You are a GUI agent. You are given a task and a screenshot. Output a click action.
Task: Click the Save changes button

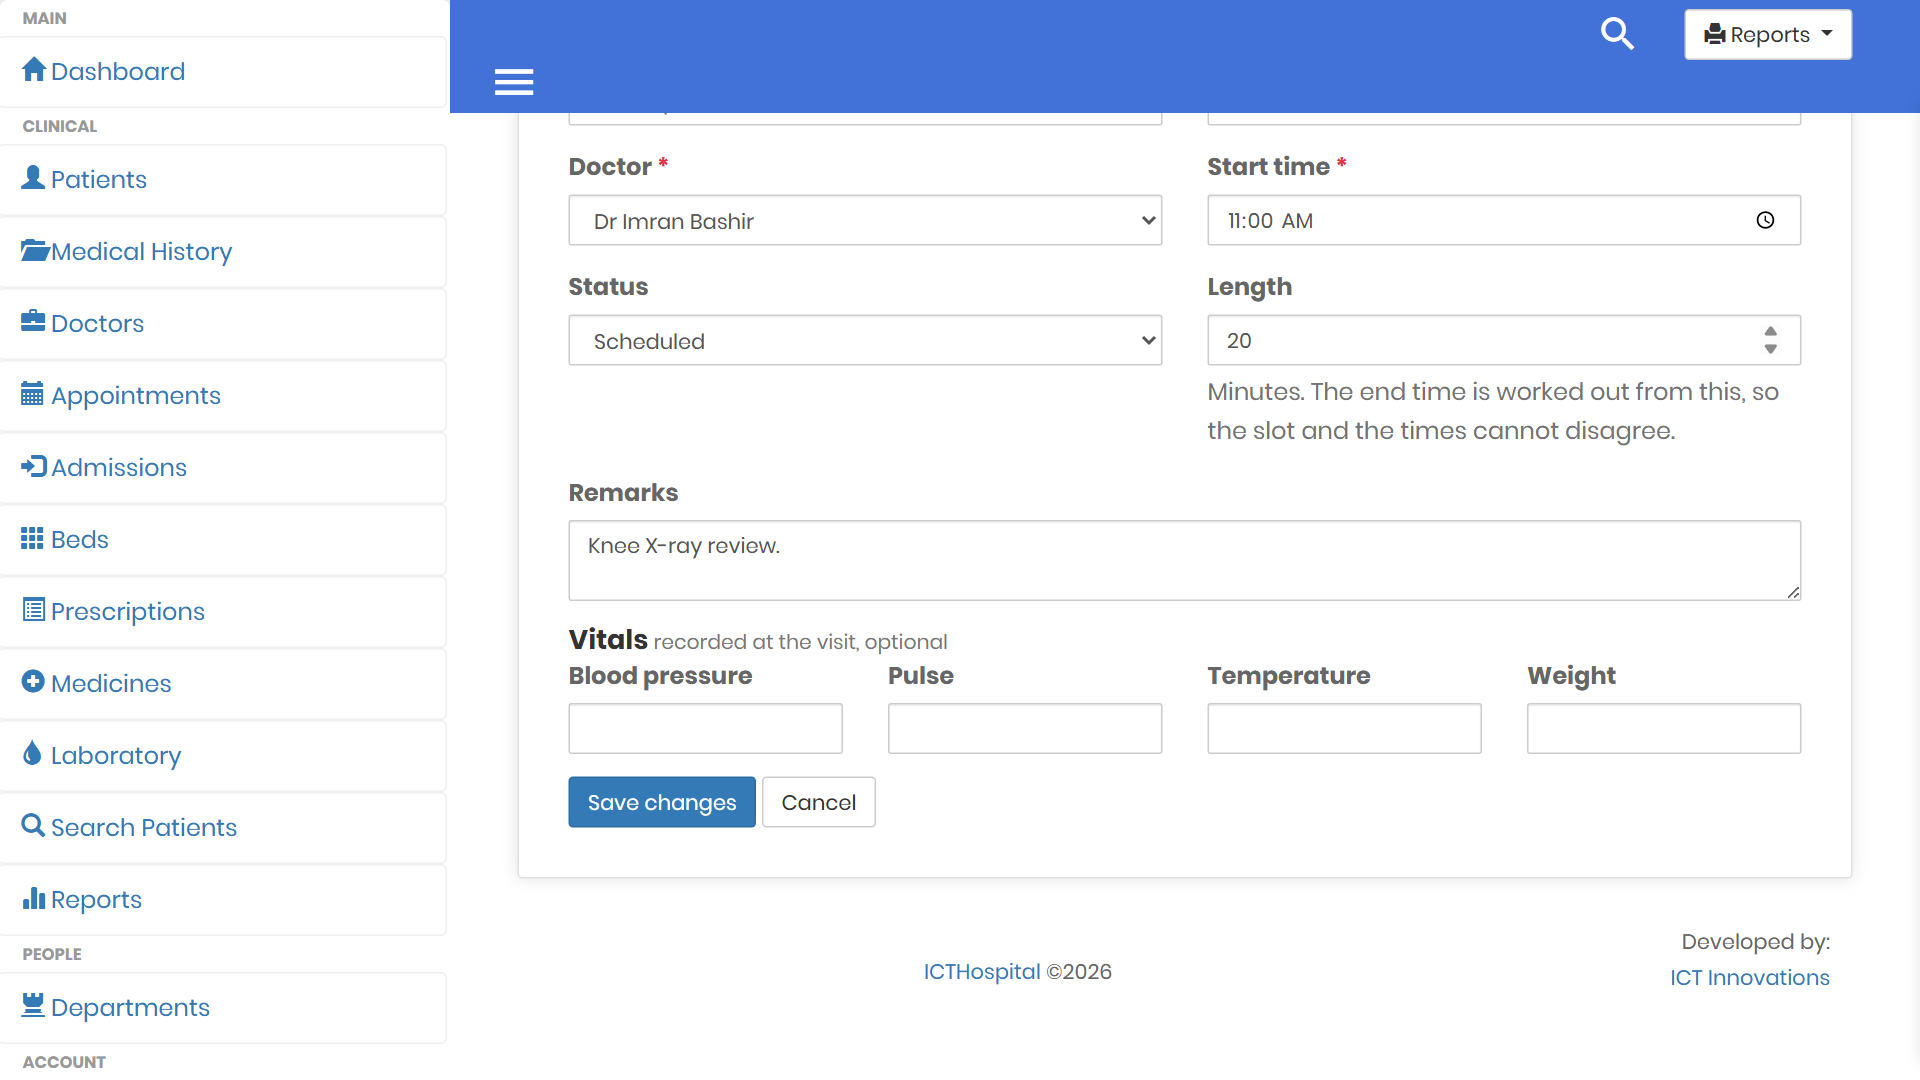(662, 802)
